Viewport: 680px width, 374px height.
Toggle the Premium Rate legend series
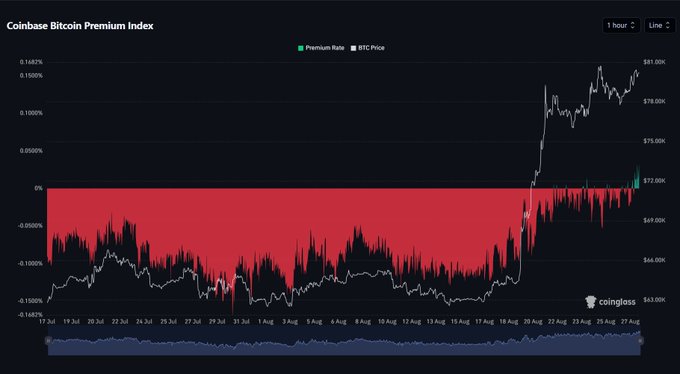point(321,48)
